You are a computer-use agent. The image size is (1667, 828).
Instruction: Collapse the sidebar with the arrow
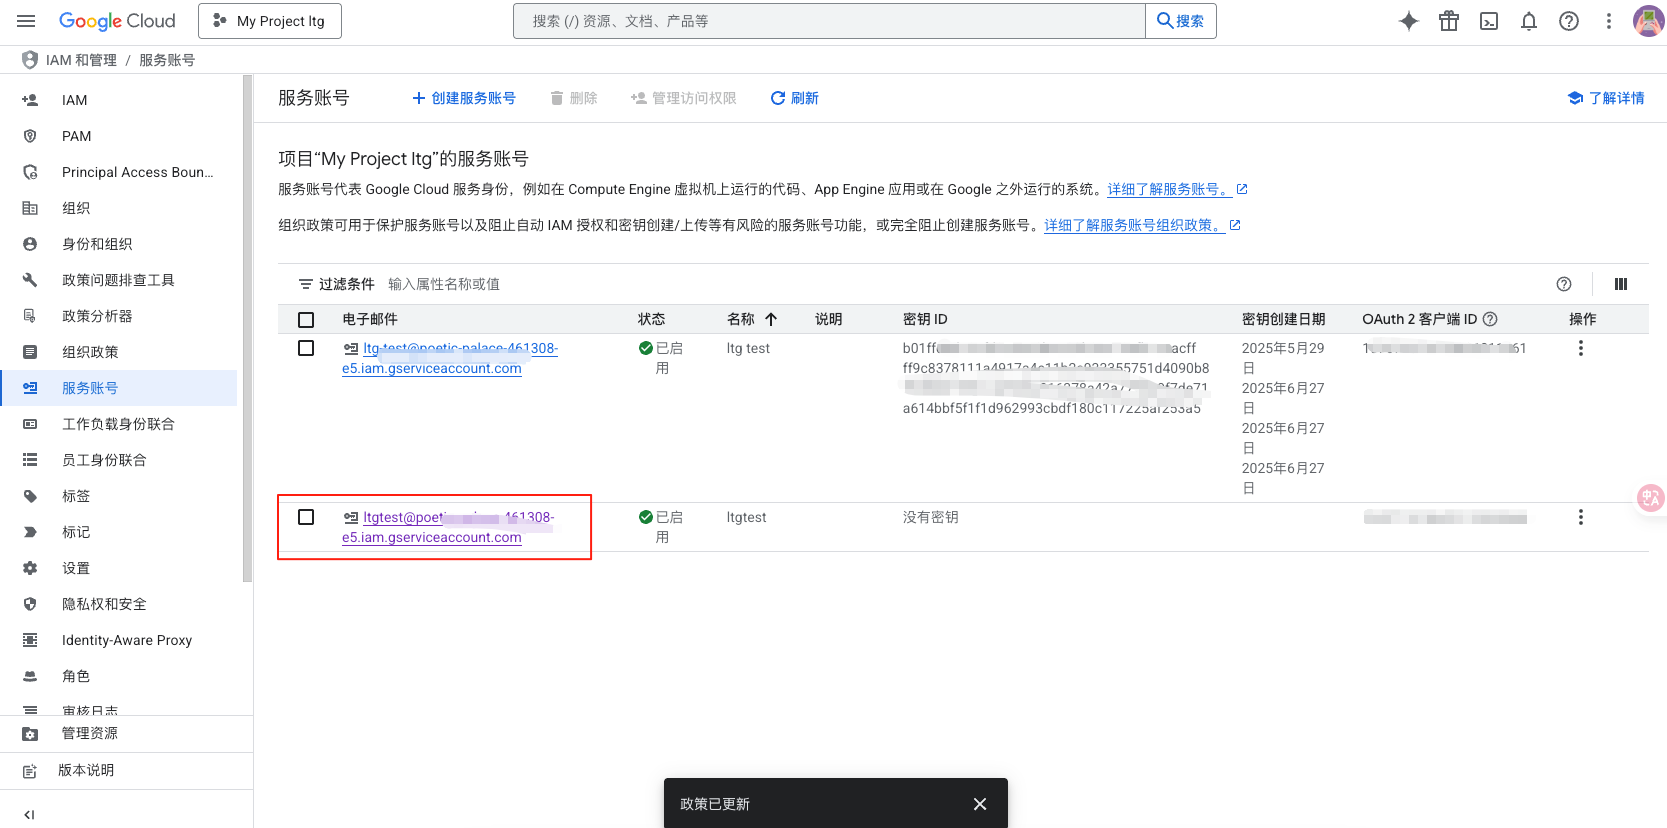[29, 814]
